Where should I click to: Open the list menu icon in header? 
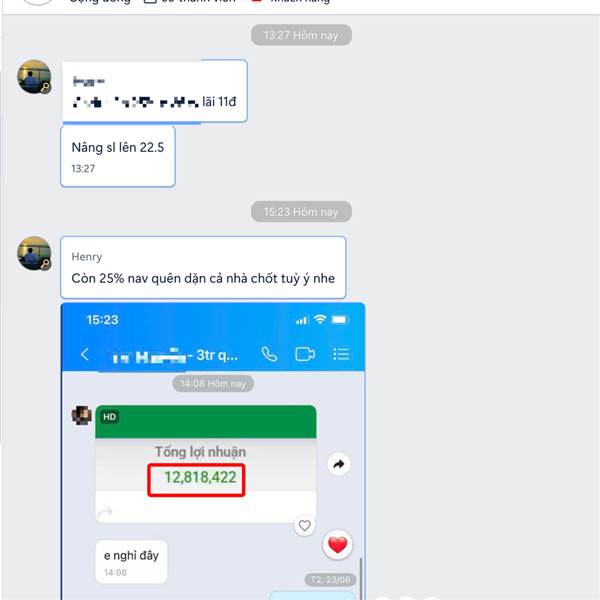click(341, 354)
